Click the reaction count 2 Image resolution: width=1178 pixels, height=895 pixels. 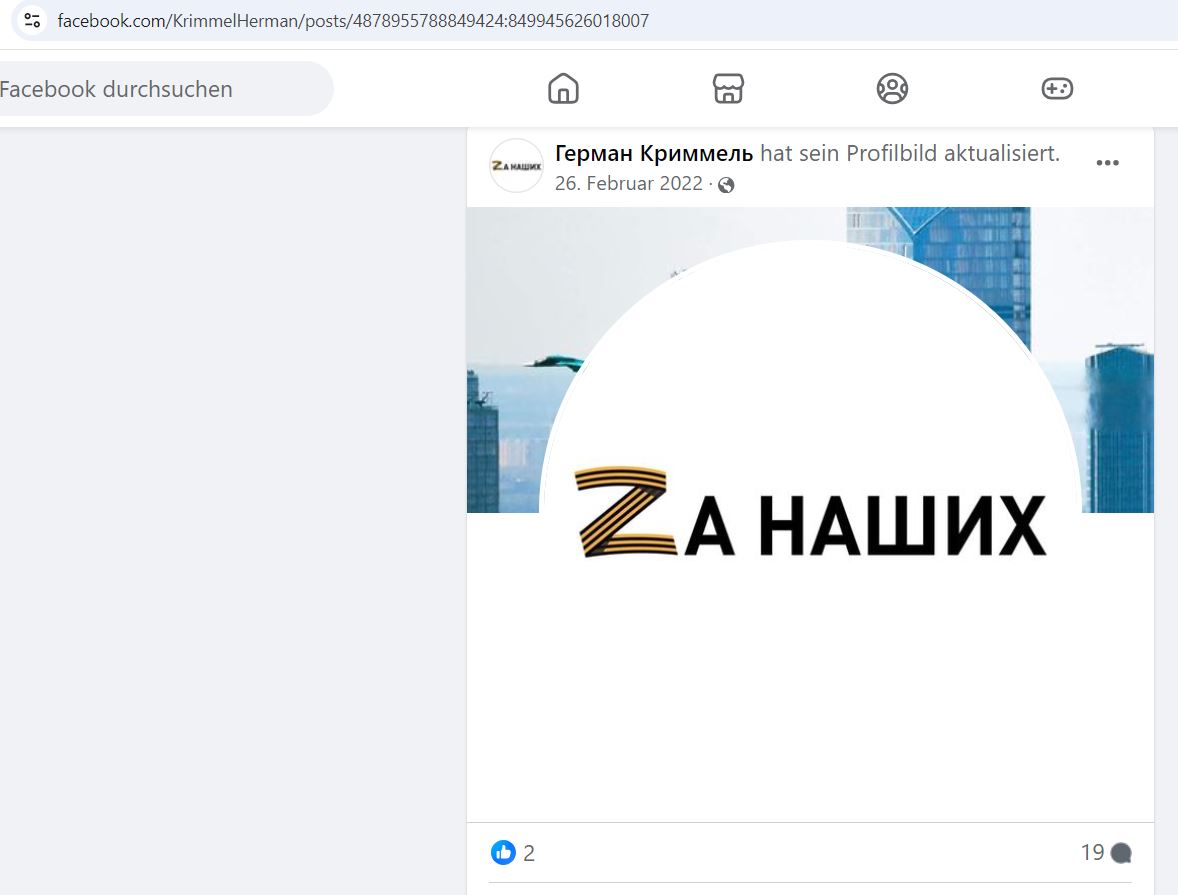tap(529, 853)
